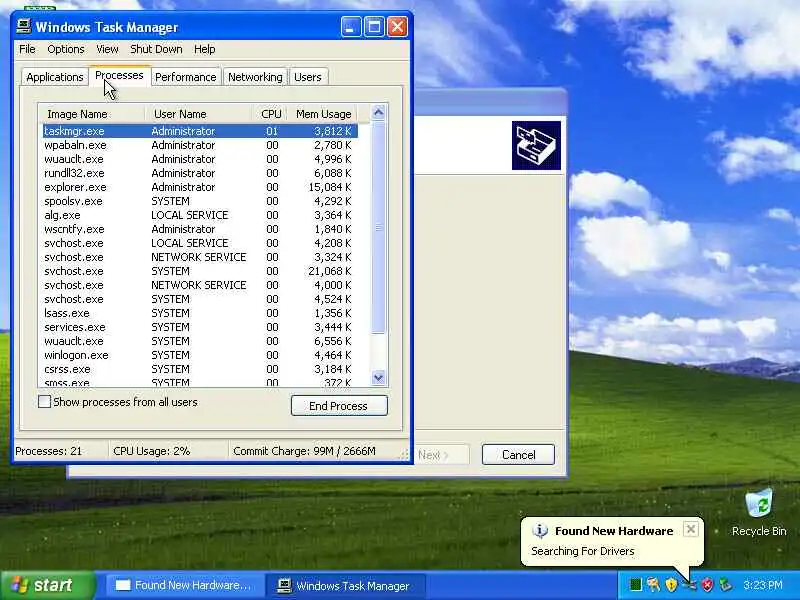Click the End Process button
The width and height of the screenshot is (800, 600).
[339, 406]
